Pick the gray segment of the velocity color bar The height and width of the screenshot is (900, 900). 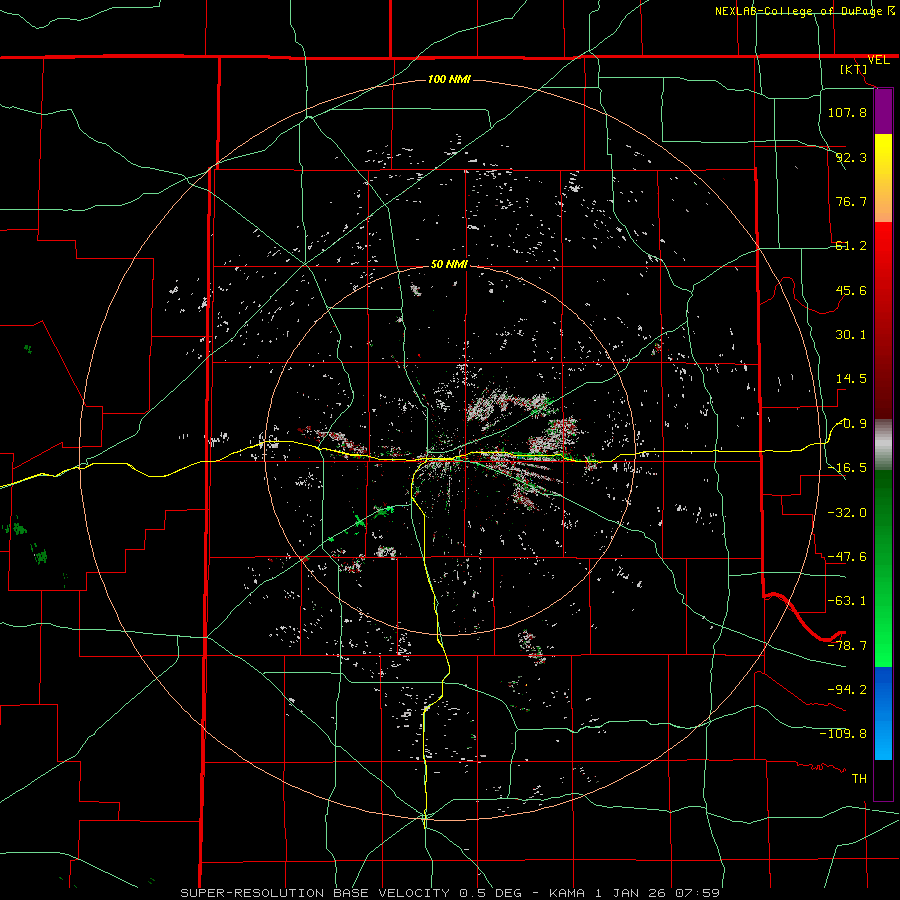point(883,445)
